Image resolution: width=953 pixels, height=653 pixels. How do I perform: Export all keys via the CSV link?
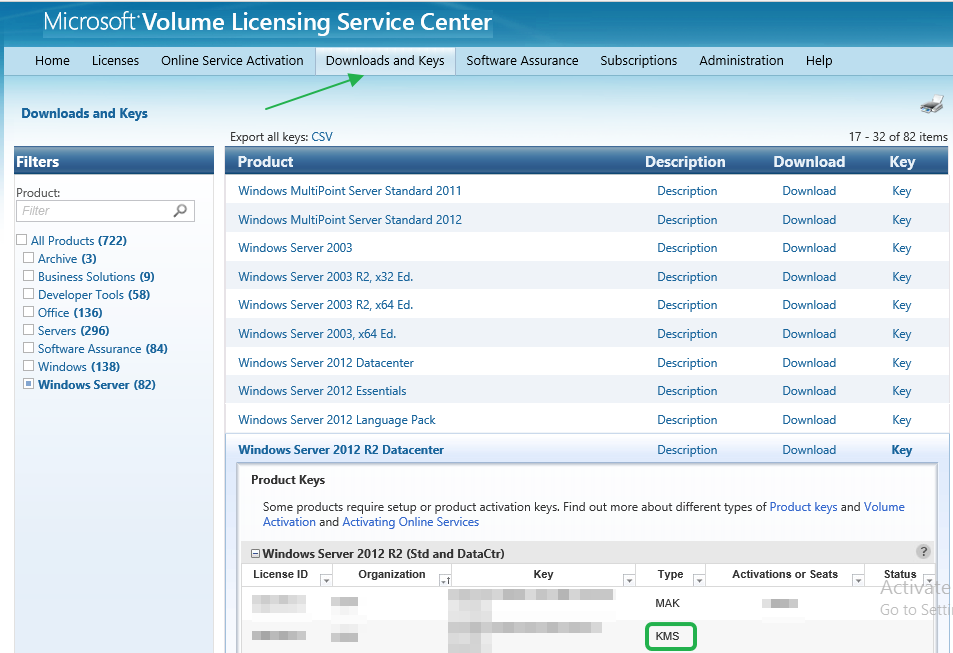coord(322,137)
